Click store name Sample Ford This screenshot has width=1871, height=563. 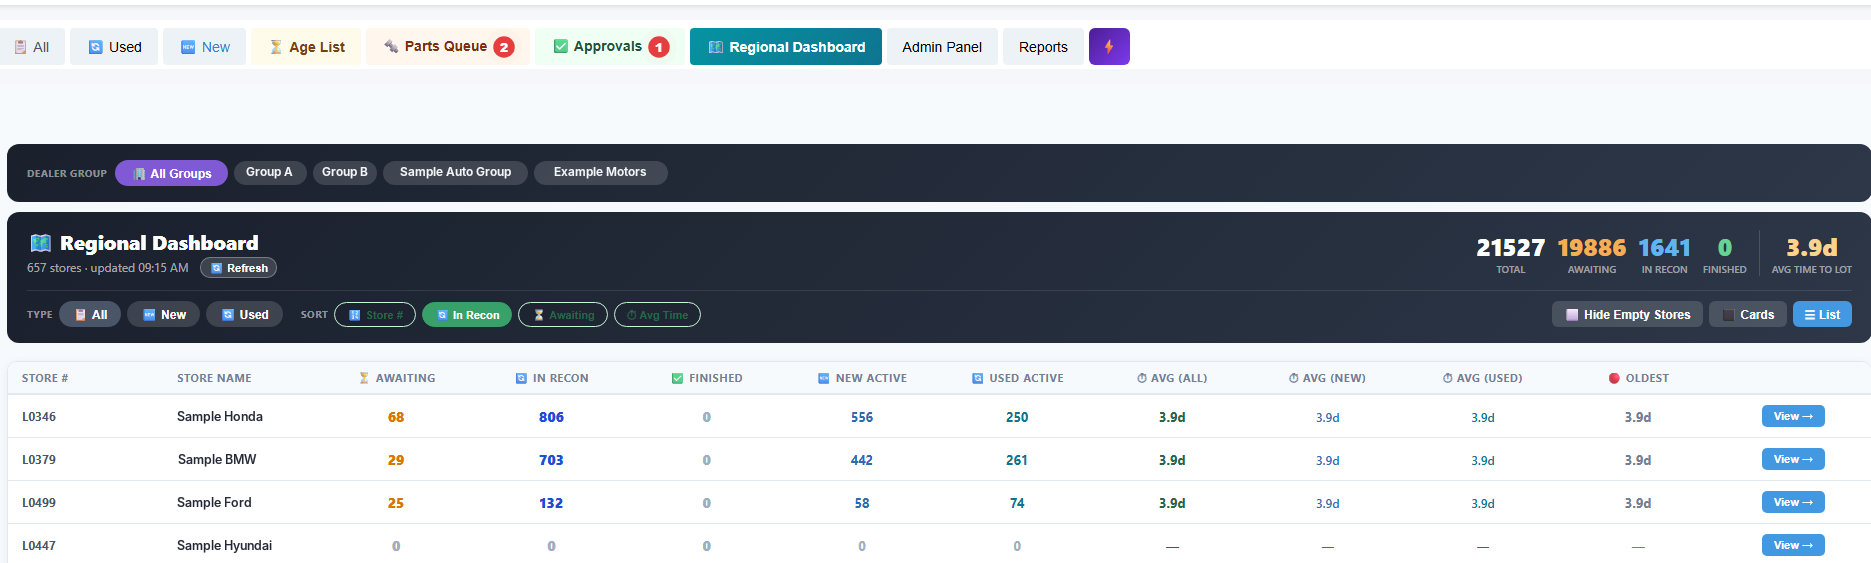tap(214, 502)
